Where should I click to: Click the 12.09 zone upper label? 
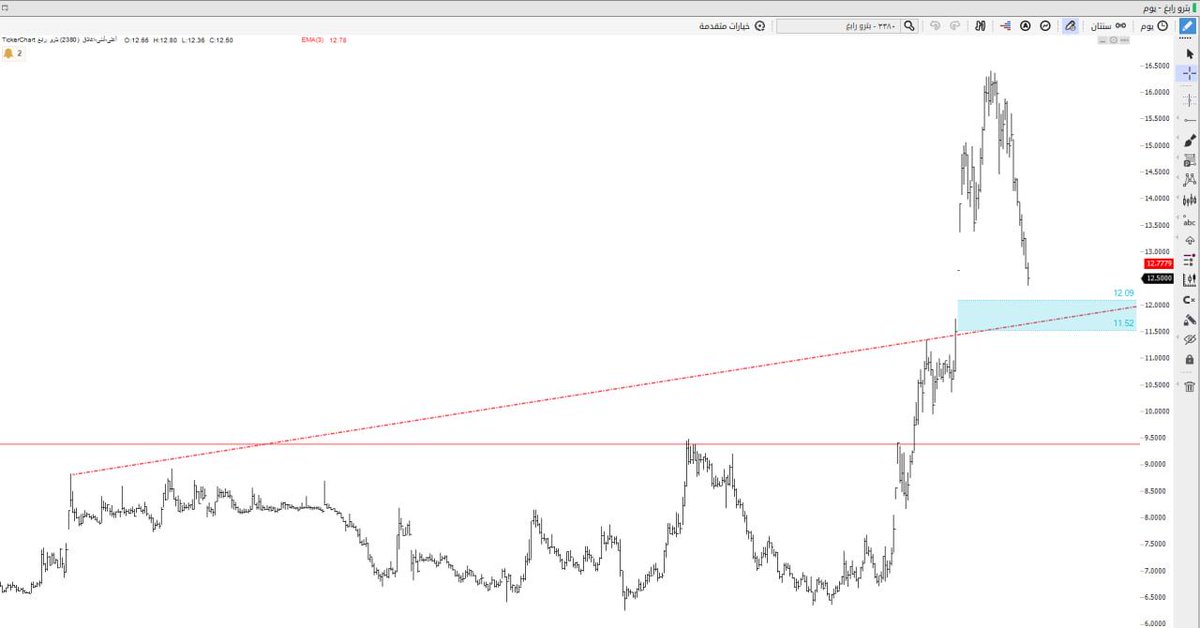[1124, 293]
